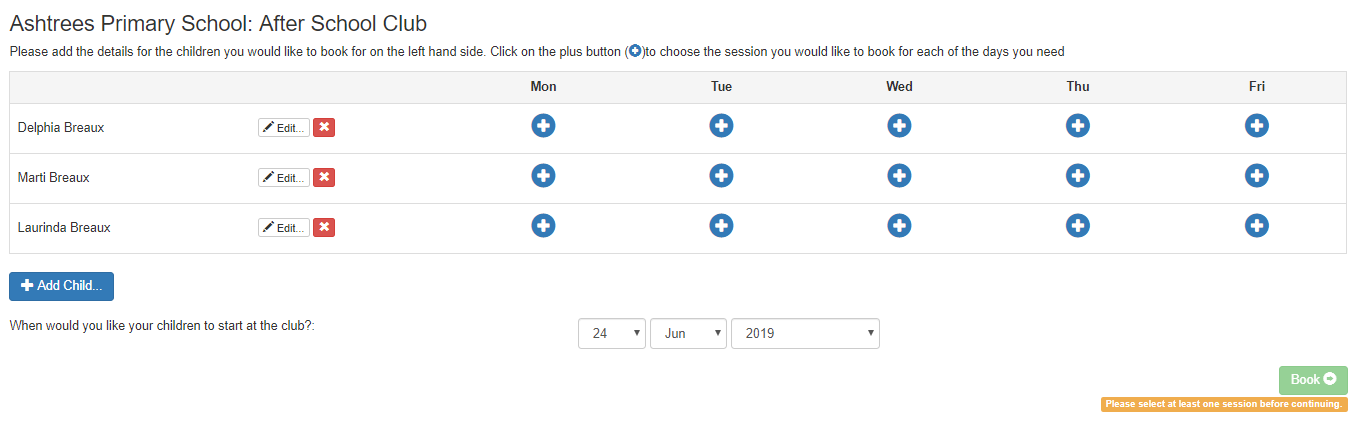Image resolution: width=1361 pixels, height=428 pixels.
Task: Add Monday session for Laurinda Breaux
Action: (543, 226)
